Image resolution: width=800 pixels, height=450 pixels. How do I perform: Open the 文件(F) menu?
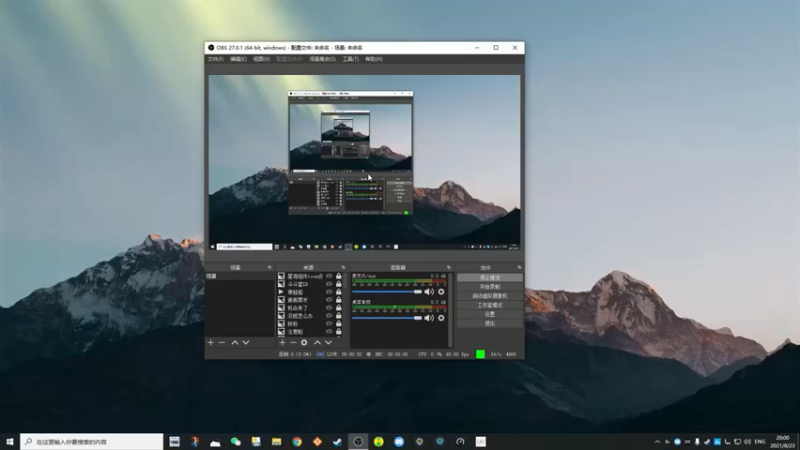pos(215,59)
